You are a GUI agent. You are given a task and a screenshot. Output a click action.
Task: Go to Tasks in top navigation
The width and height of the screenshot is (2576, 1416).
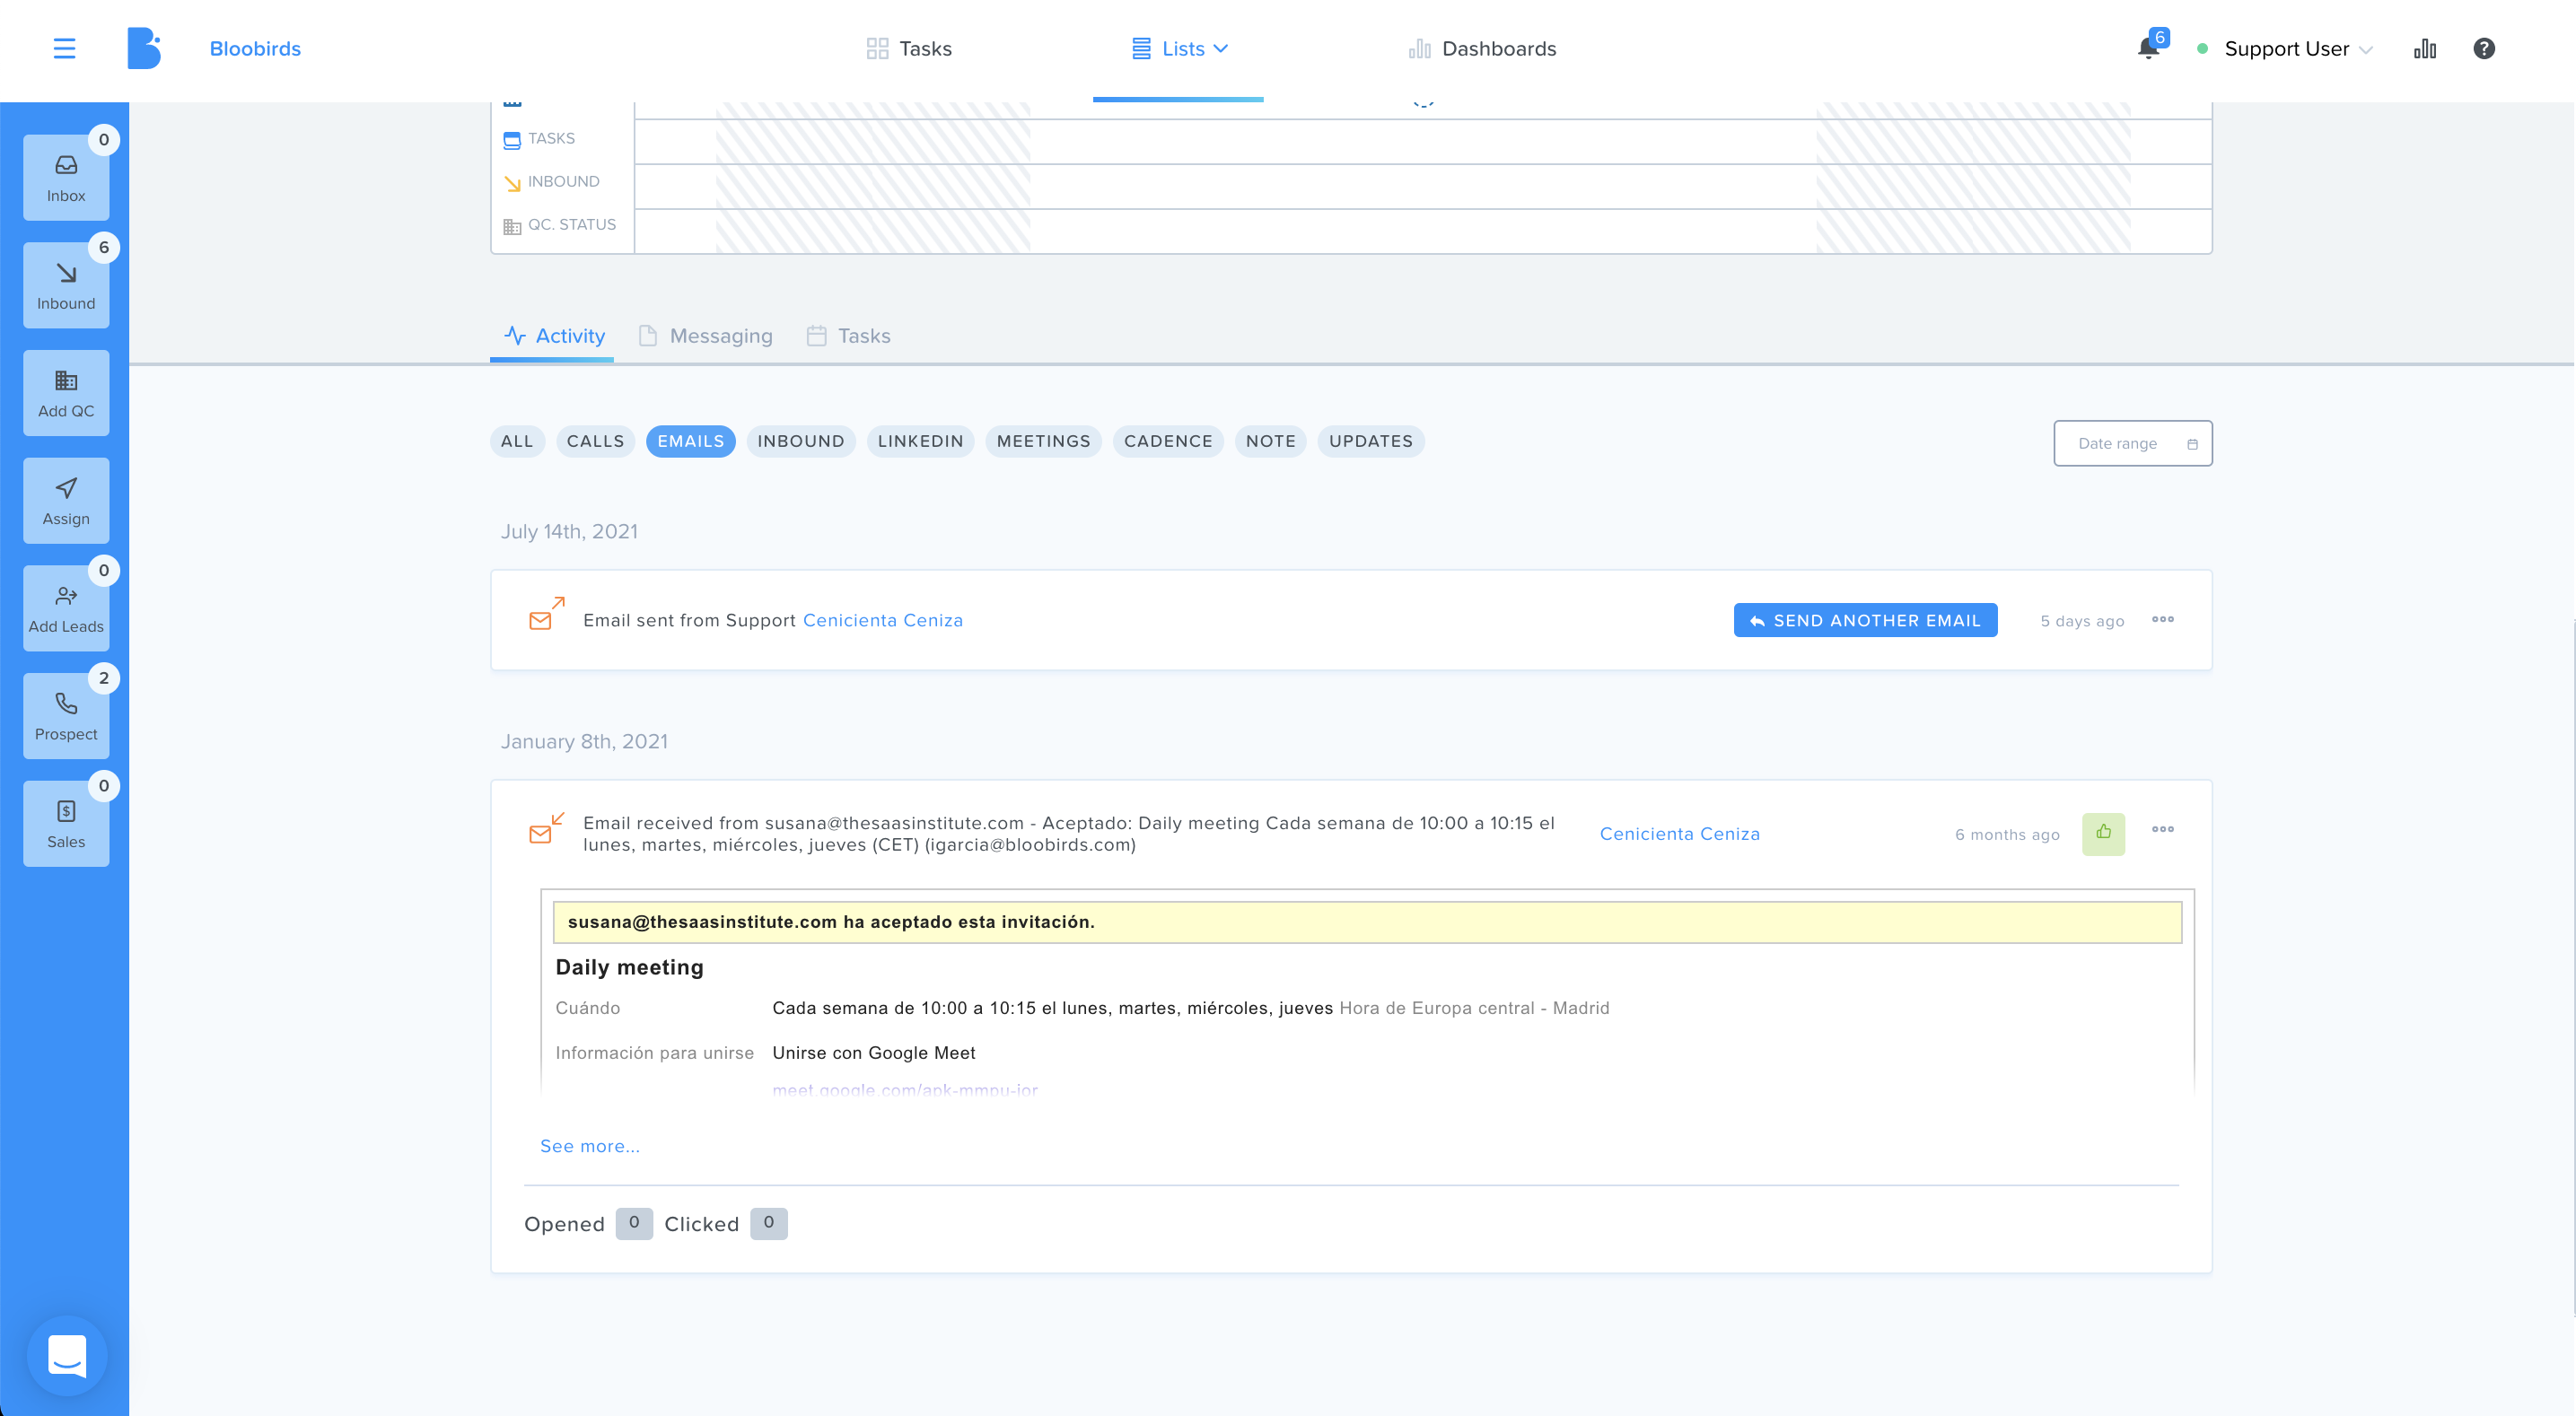(x=909, y=48)
